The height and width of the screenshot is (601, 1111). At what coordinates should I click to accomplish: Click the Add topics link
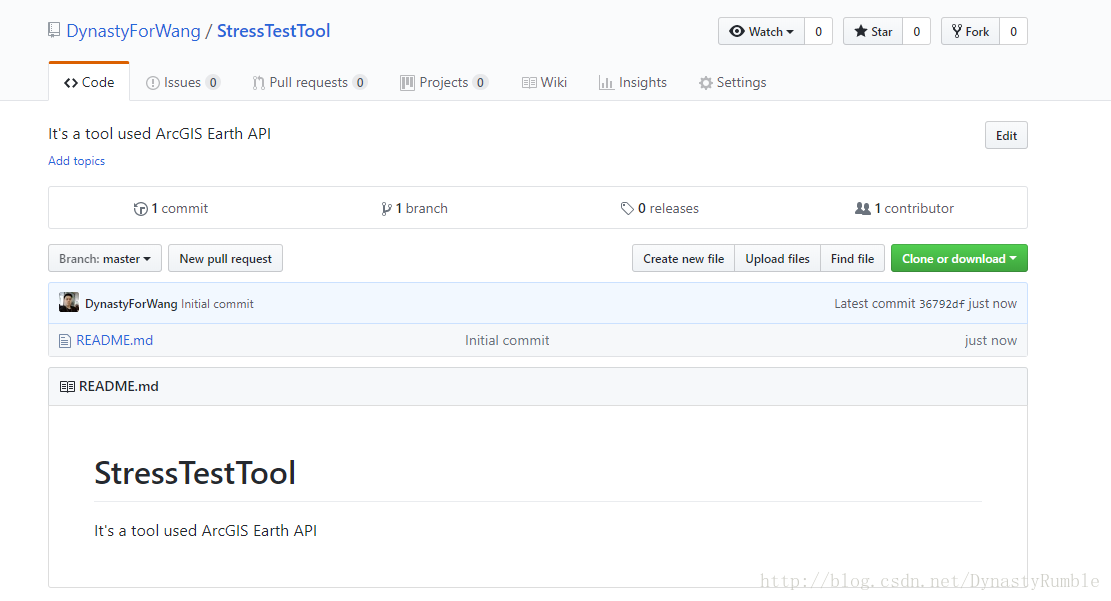77,161
